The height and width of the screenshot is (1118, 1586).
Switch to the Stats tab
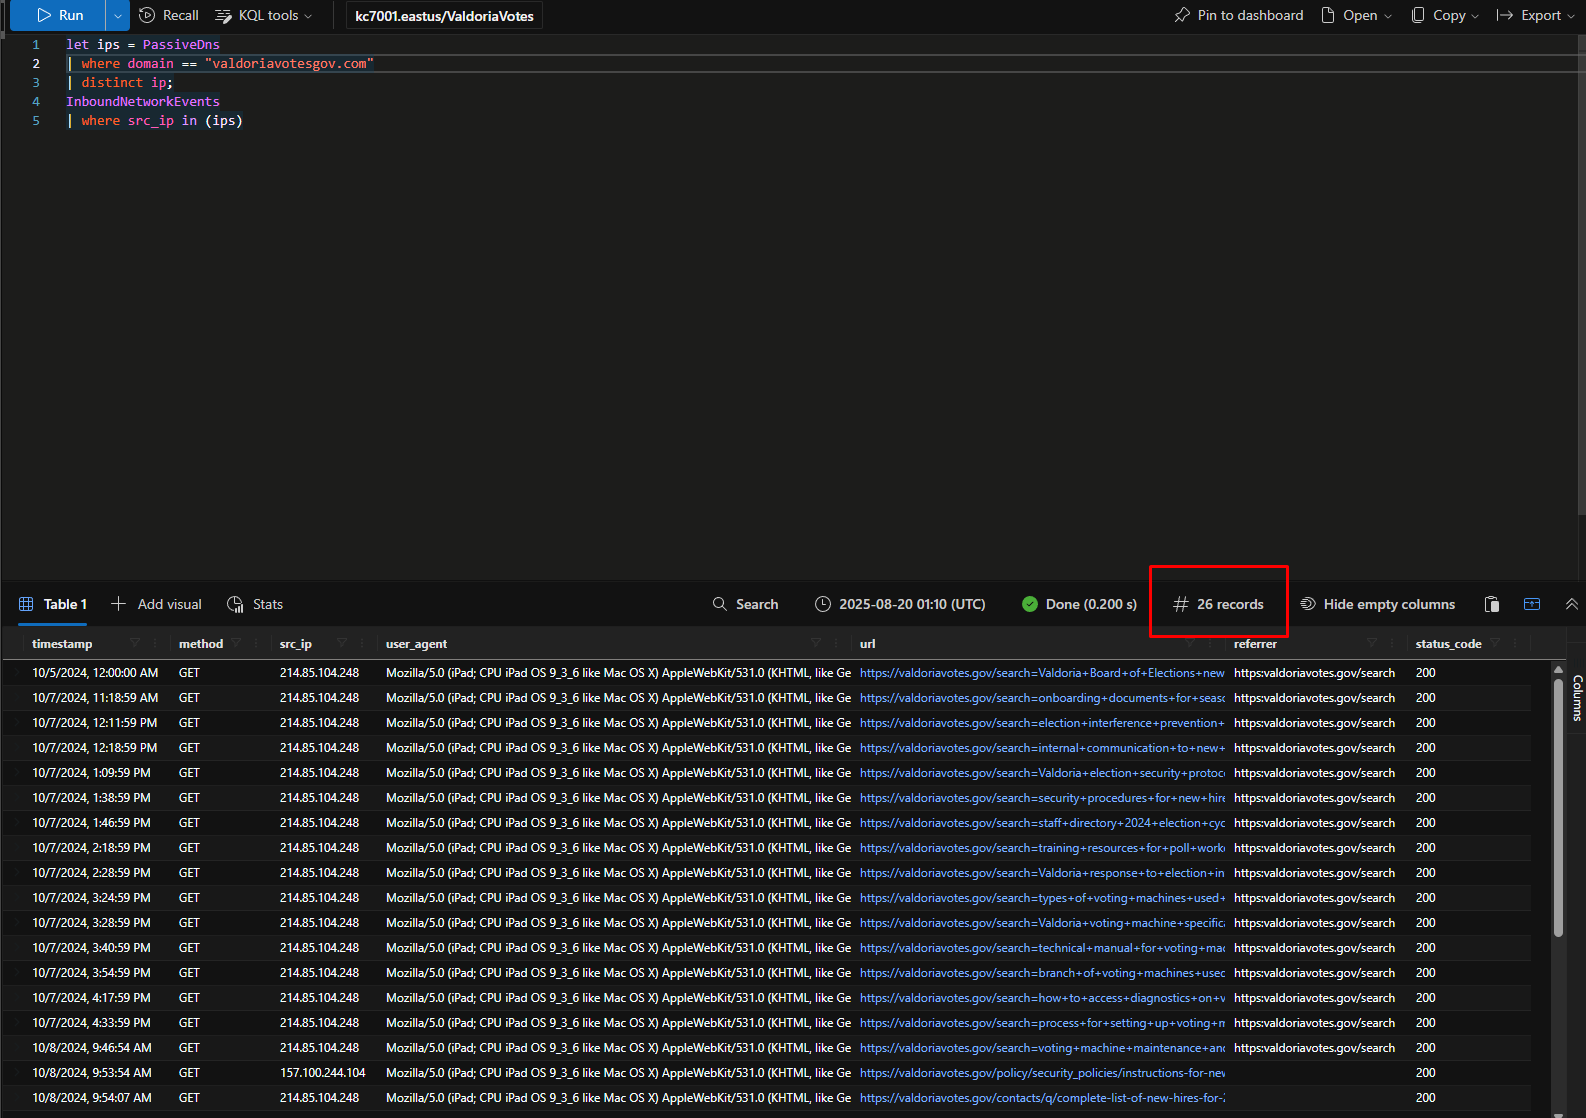[255, 604]
